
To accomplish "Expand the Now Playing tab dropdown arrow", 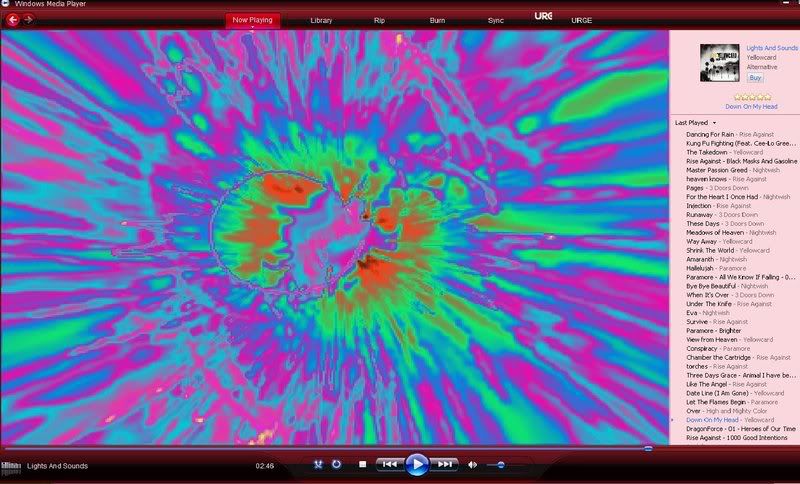I will tap(253, 27).
